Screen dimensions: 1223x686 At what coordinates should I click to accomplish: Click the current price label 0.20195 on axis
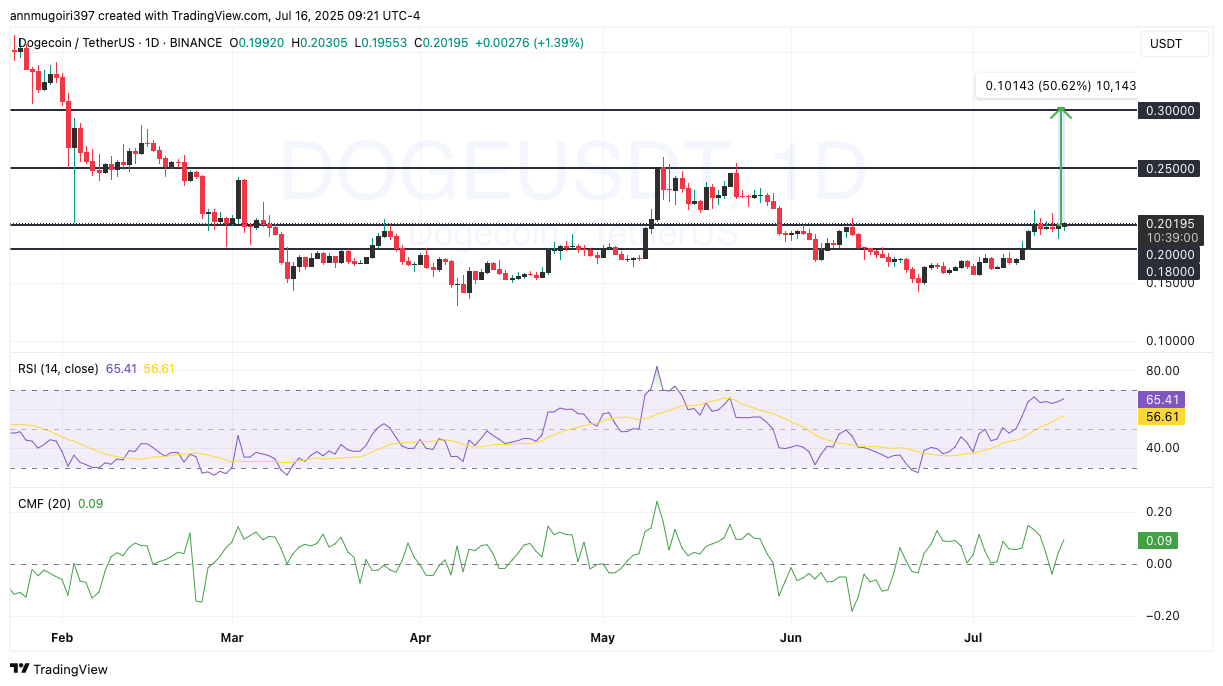point(1169,224)
